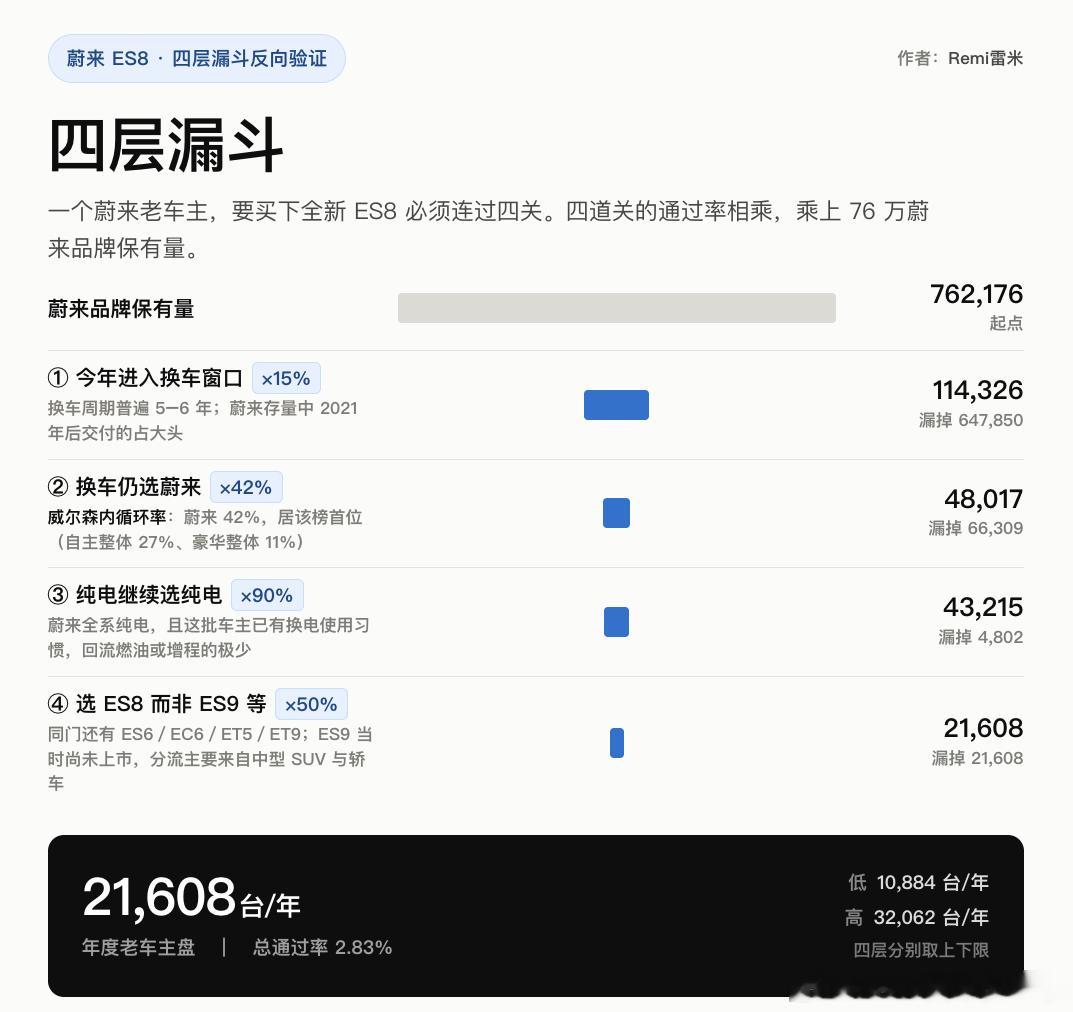The image size is (1073, 1012).
Task: Click the ×90% rate badge
Action: (267, 595)
